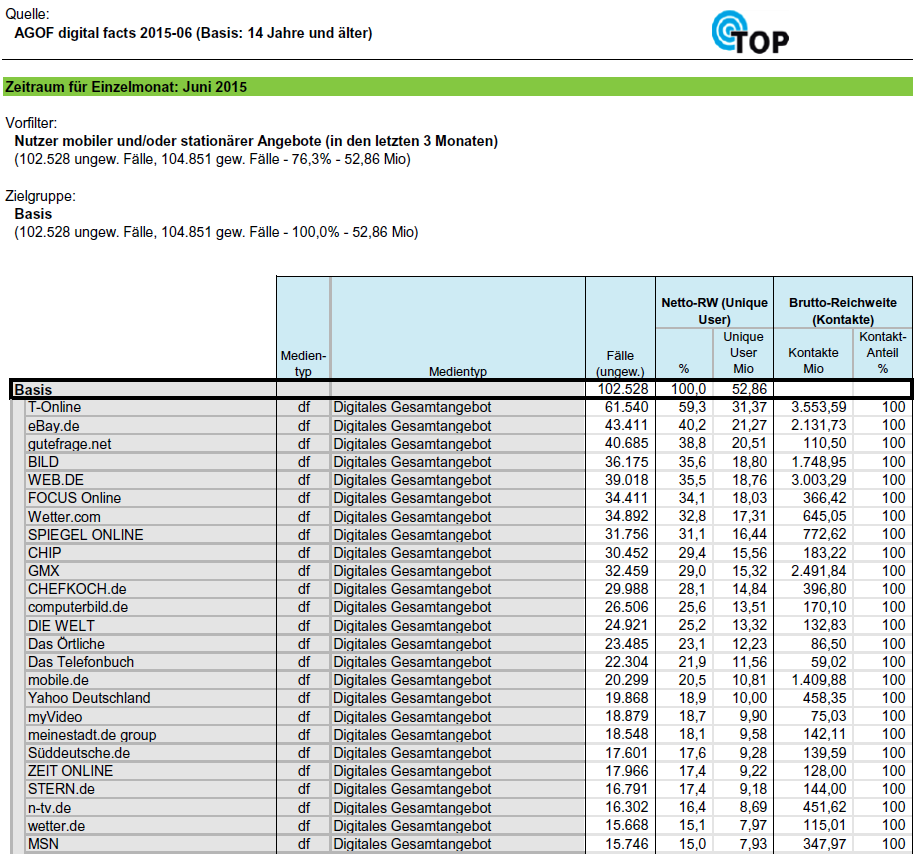Click the Süddeutsche.de row name
The height and width of the screenshot is (854, 915).
[x=79, y=754]
